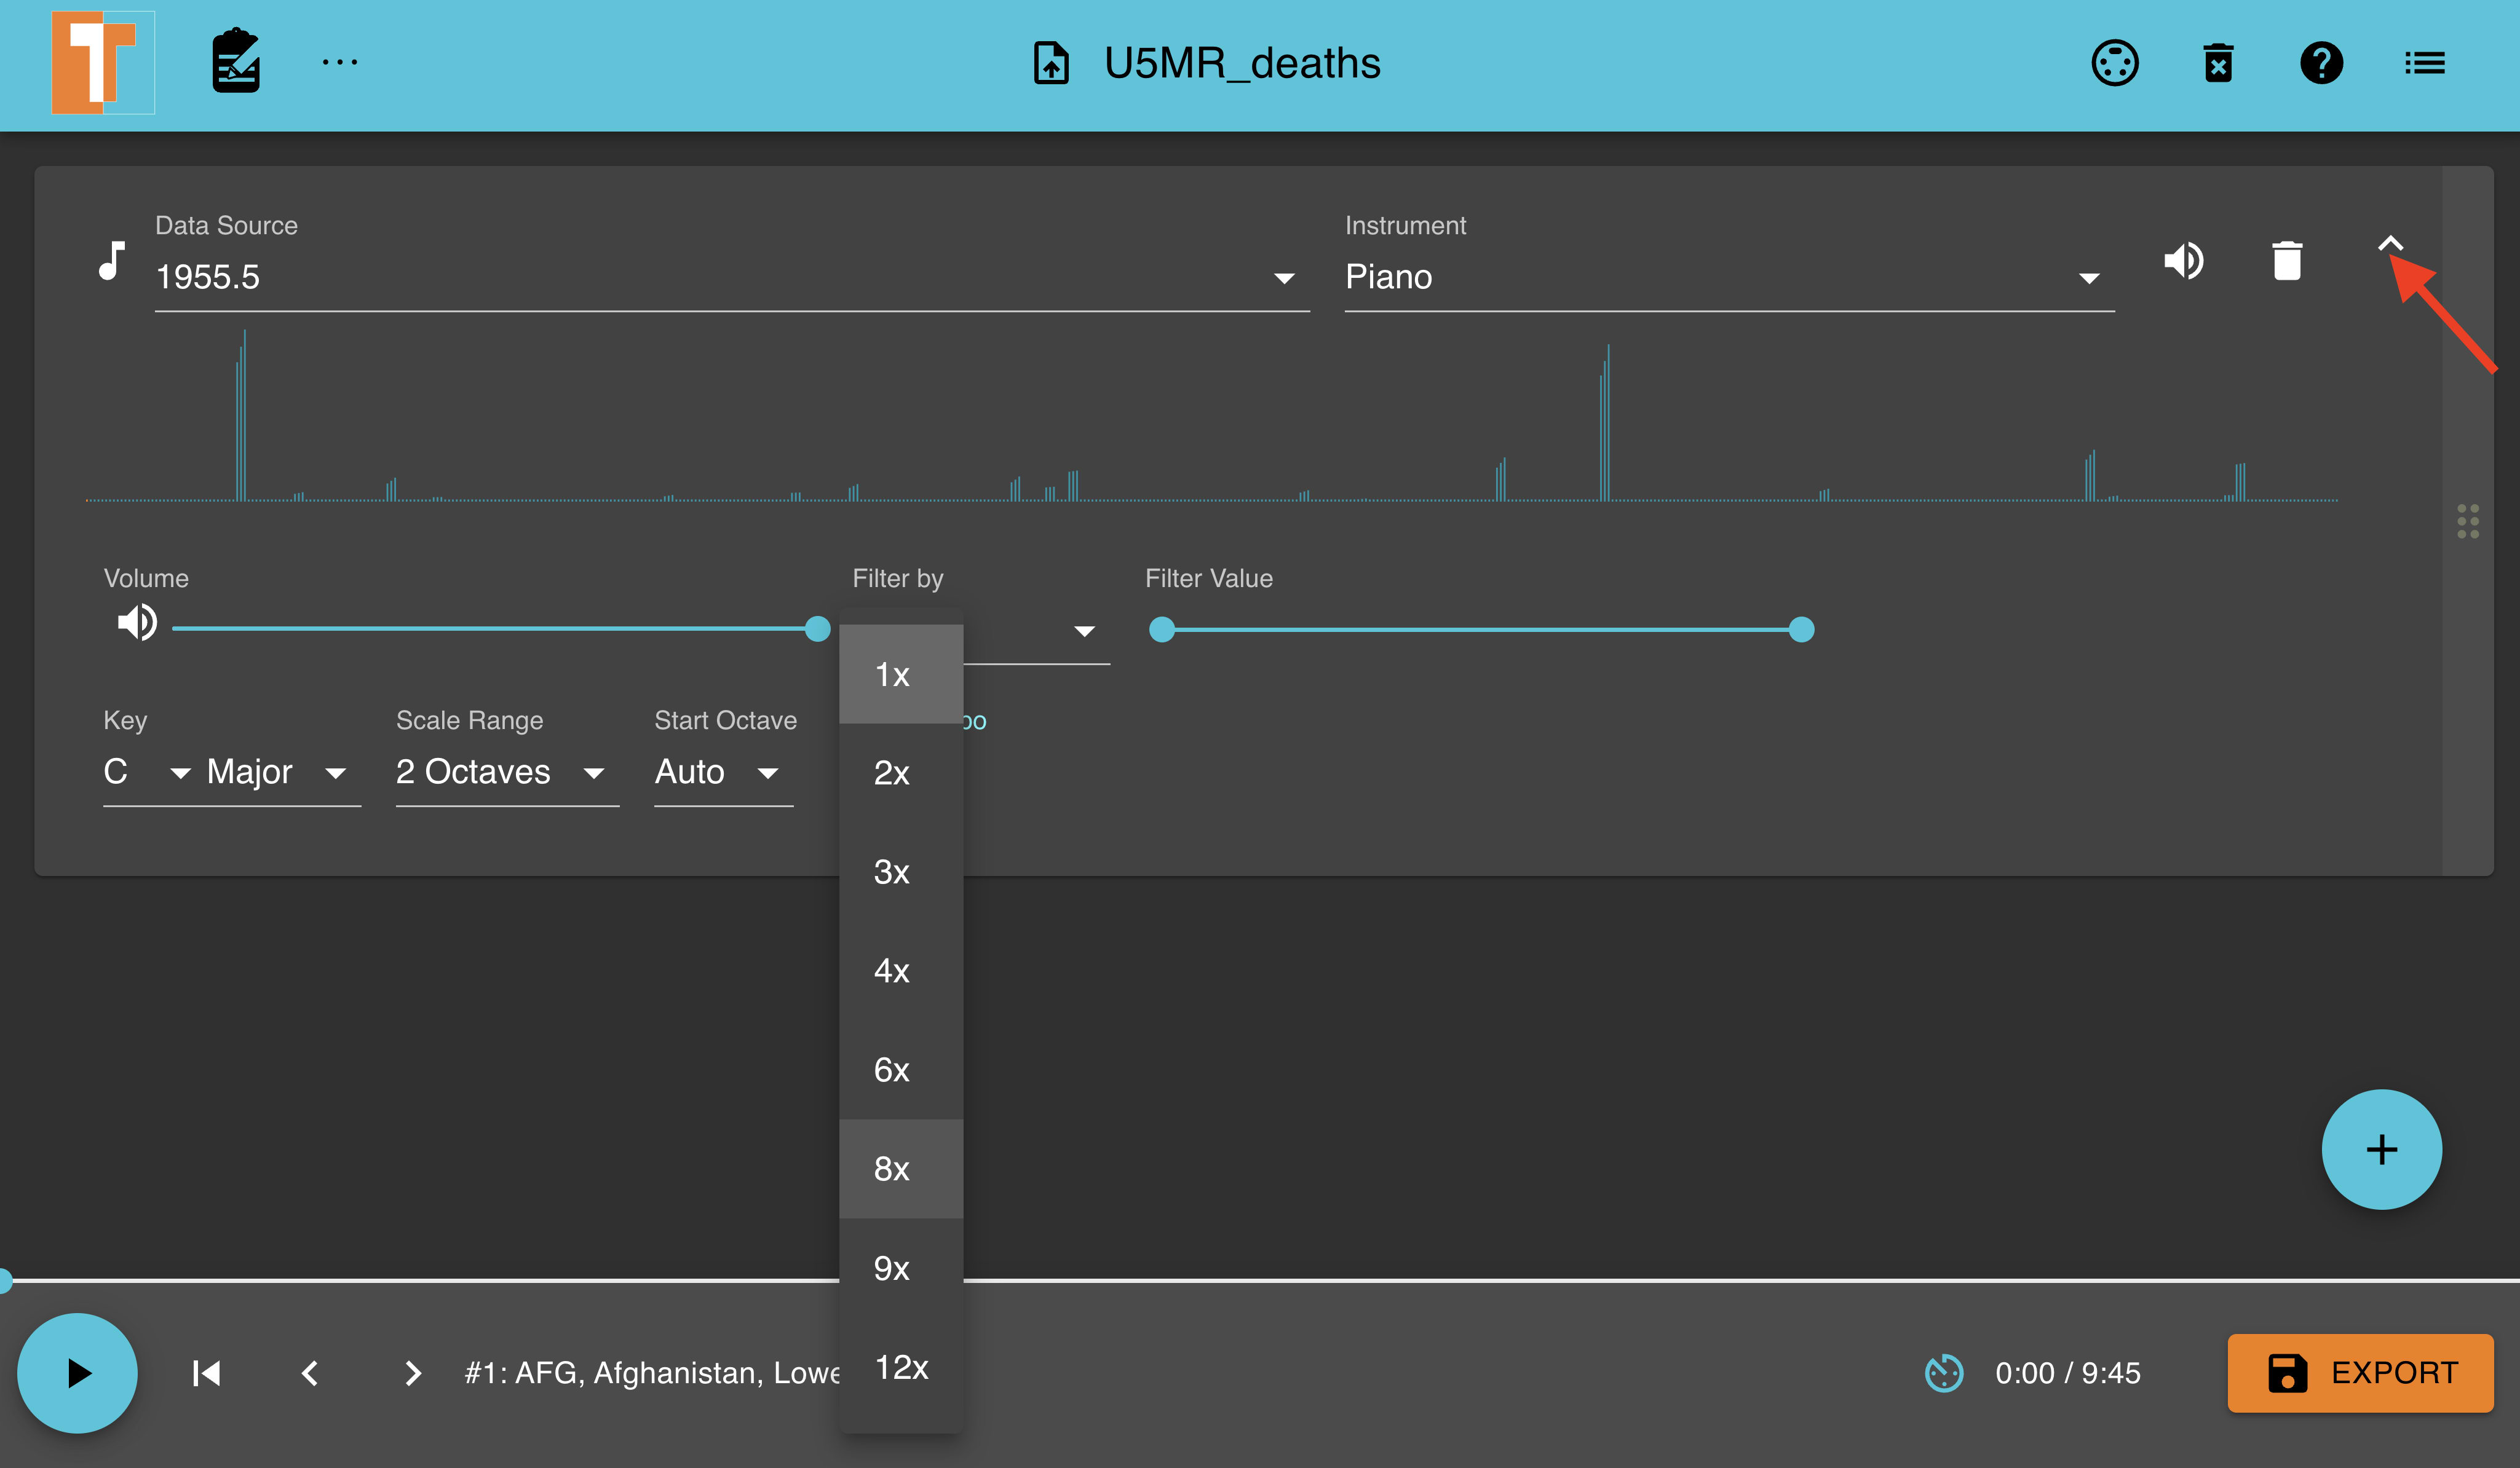Screen dimensions: 2520x1468
Task: Choose 12x from the dropdown list
Action: click(x=901, y=1366)
